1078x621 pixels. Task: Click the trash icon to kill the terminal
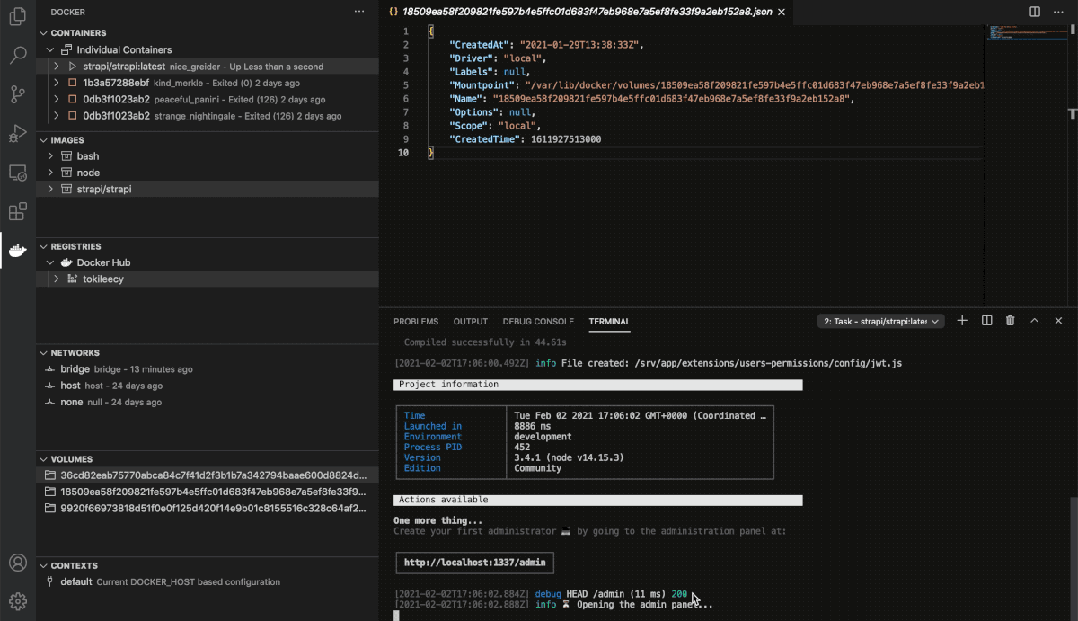(x=1011, y=320)
